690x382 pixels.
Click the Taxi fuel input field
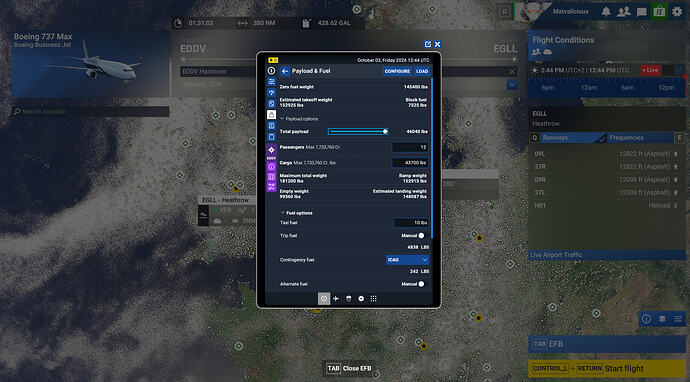411,223
